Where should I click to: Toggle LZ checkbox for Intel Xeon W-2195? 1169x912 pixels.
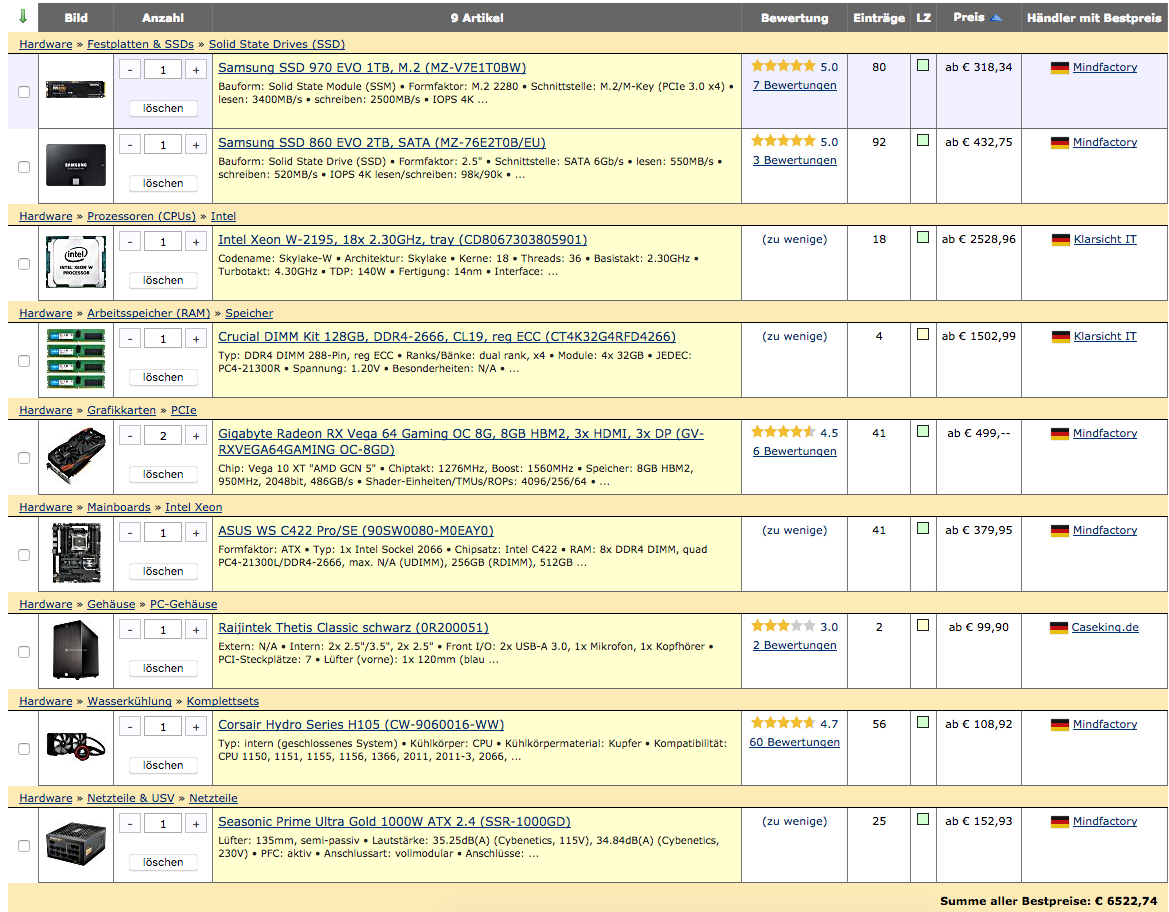(923, 237)
